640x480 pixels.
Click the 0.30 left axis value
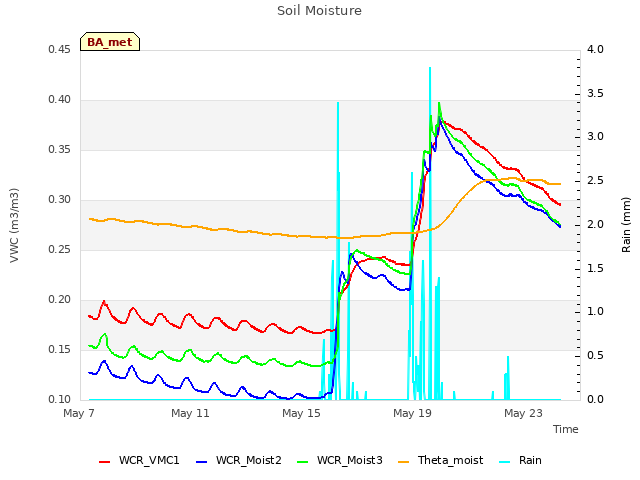click(60, 200)
